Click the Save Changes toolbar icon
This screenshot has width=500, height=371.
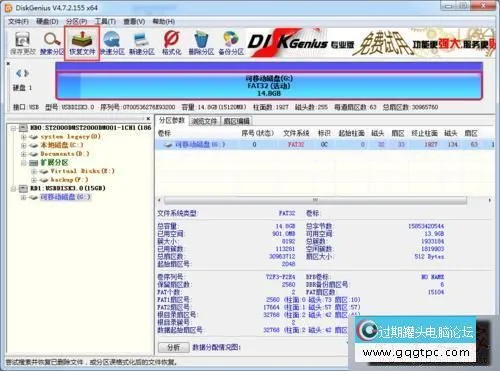click(22, 43)
